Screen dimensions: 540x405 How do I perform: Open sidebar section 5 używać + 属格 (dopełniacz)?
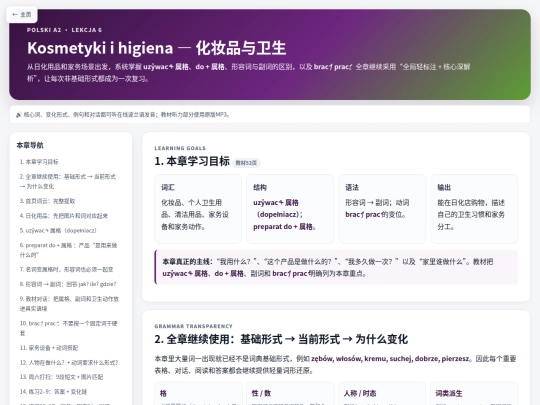pyautogui.click(x=58, y=230)
